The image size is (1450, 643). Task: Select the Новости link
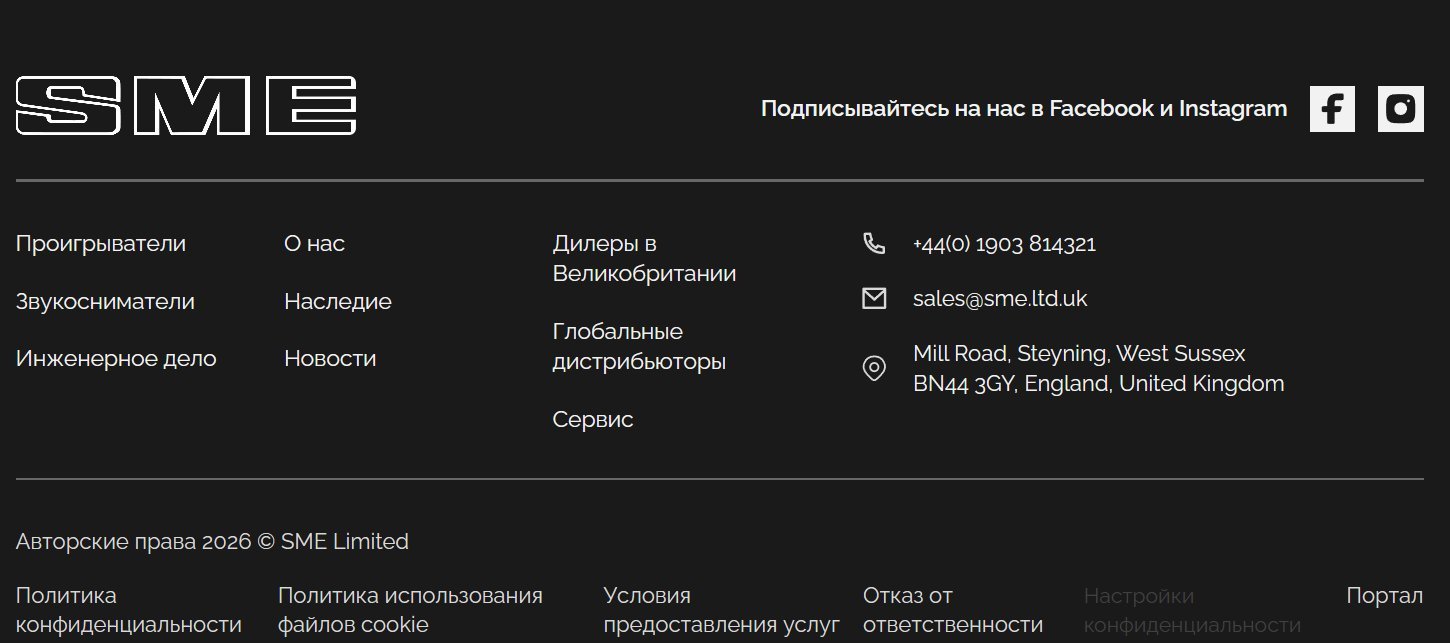[330, 359]
